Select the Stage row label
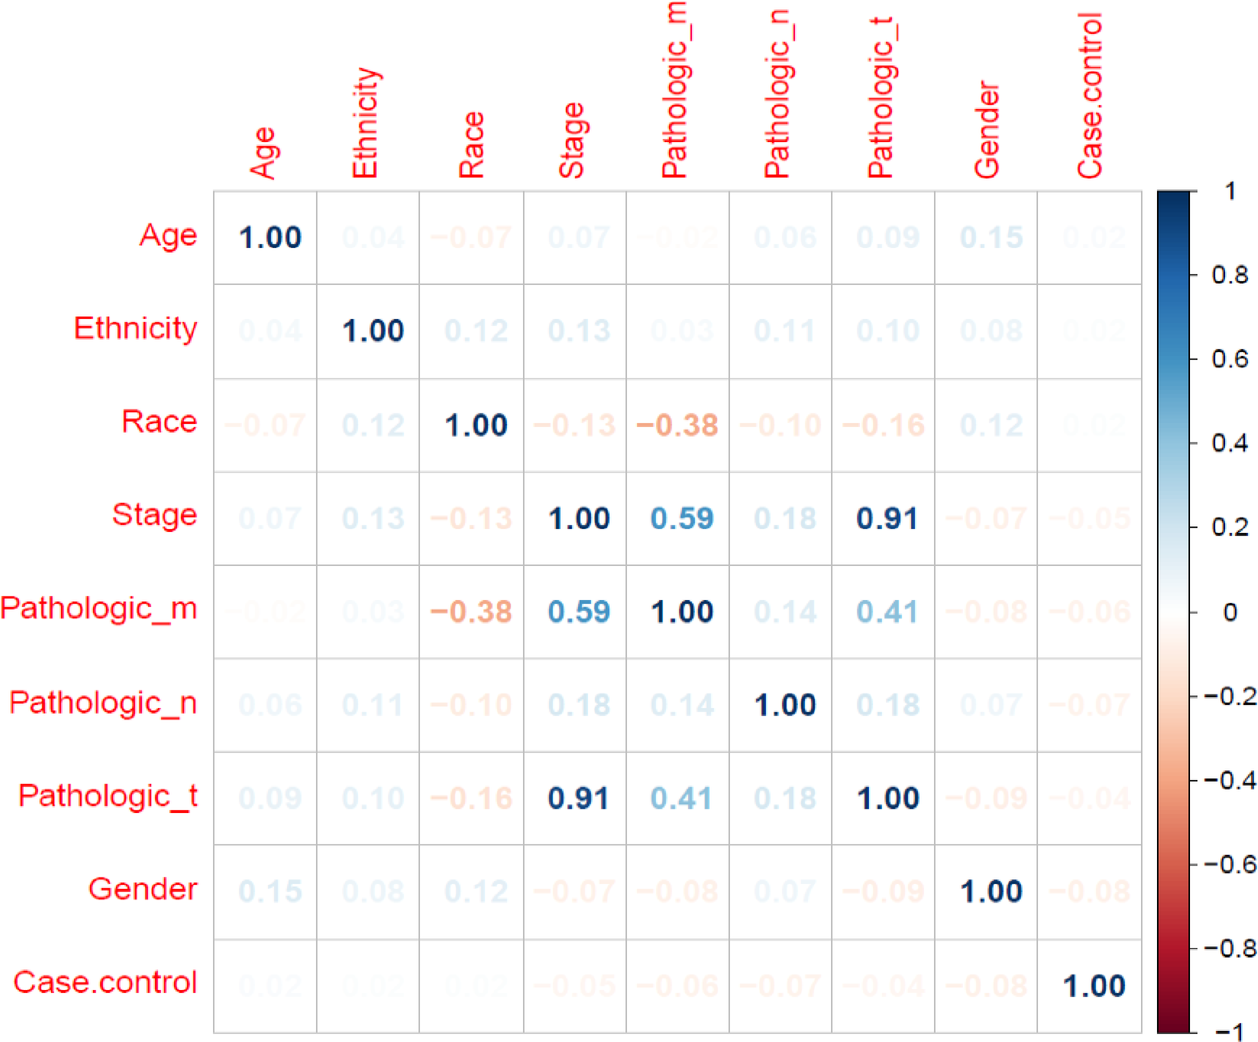Screen dimensions: 1258x1042 pyautogui.click(x=154, y=515)
